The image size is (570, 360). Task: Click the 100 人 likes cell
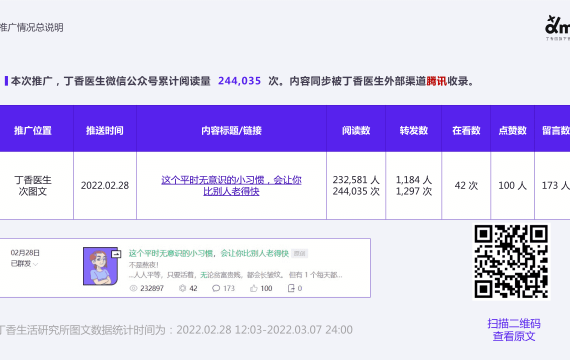(513, 185)
